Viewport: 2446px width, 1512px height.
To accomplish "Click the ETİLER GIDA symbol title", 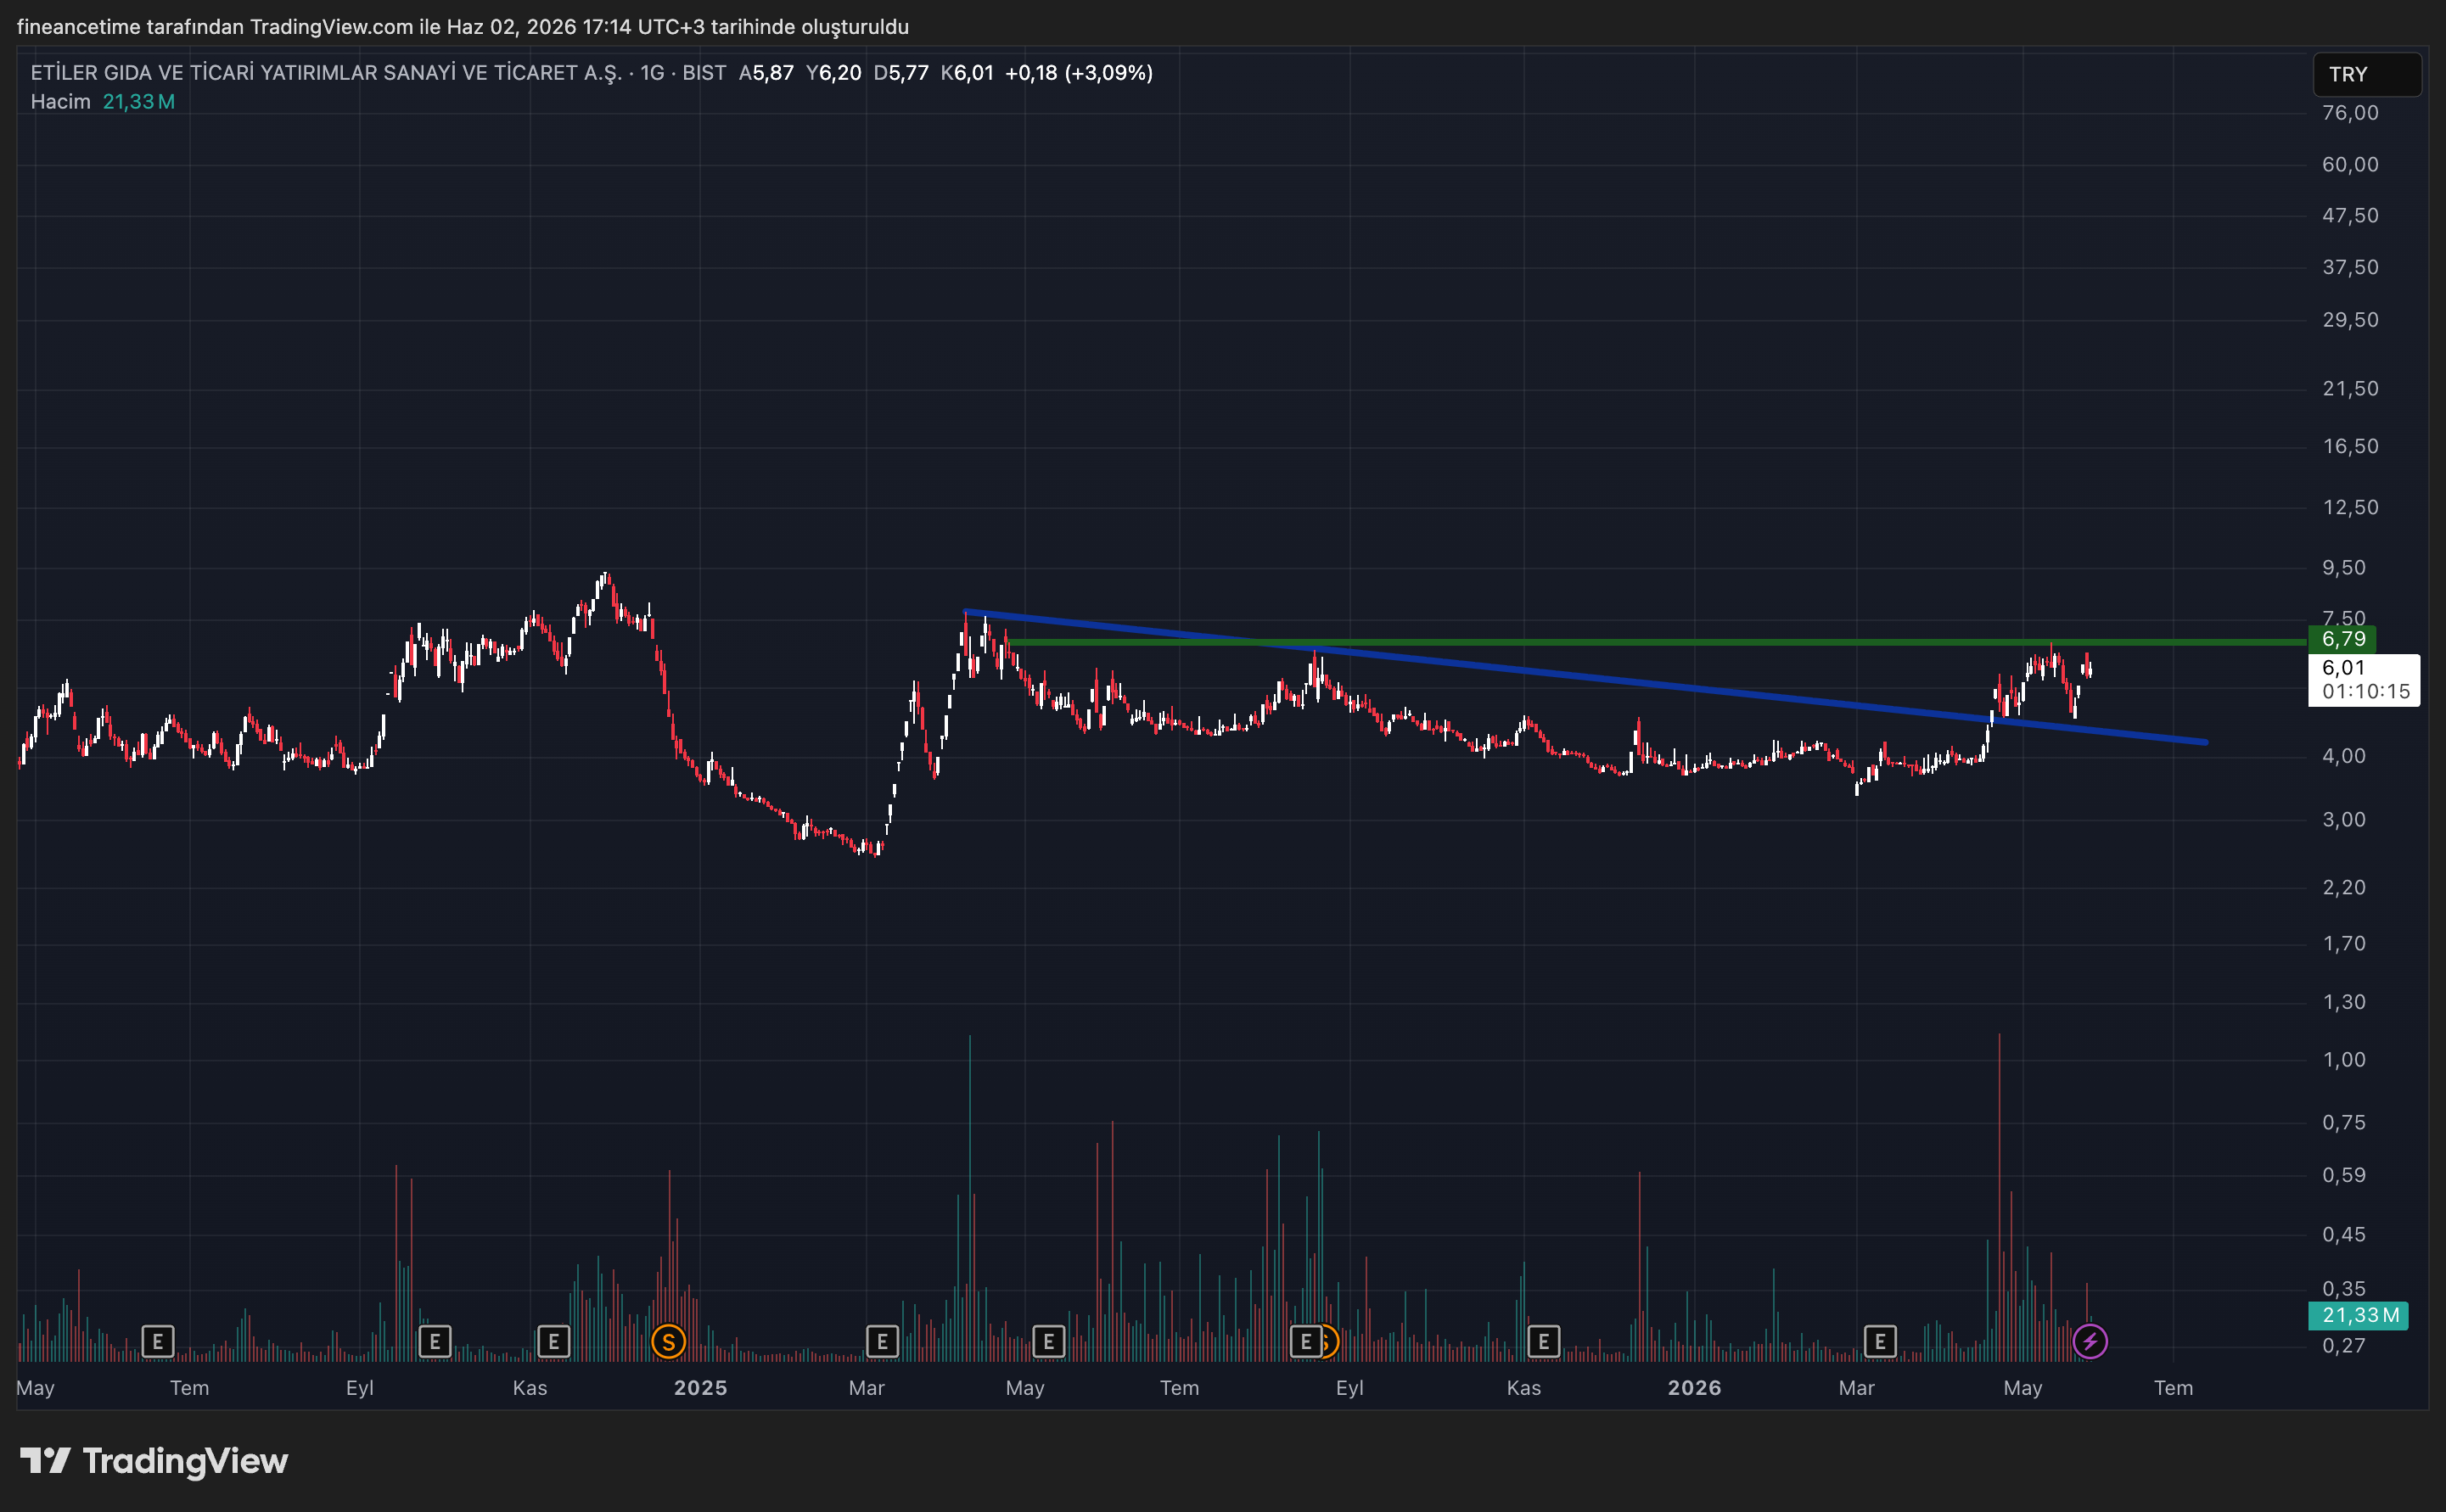I will coord(326,73).
